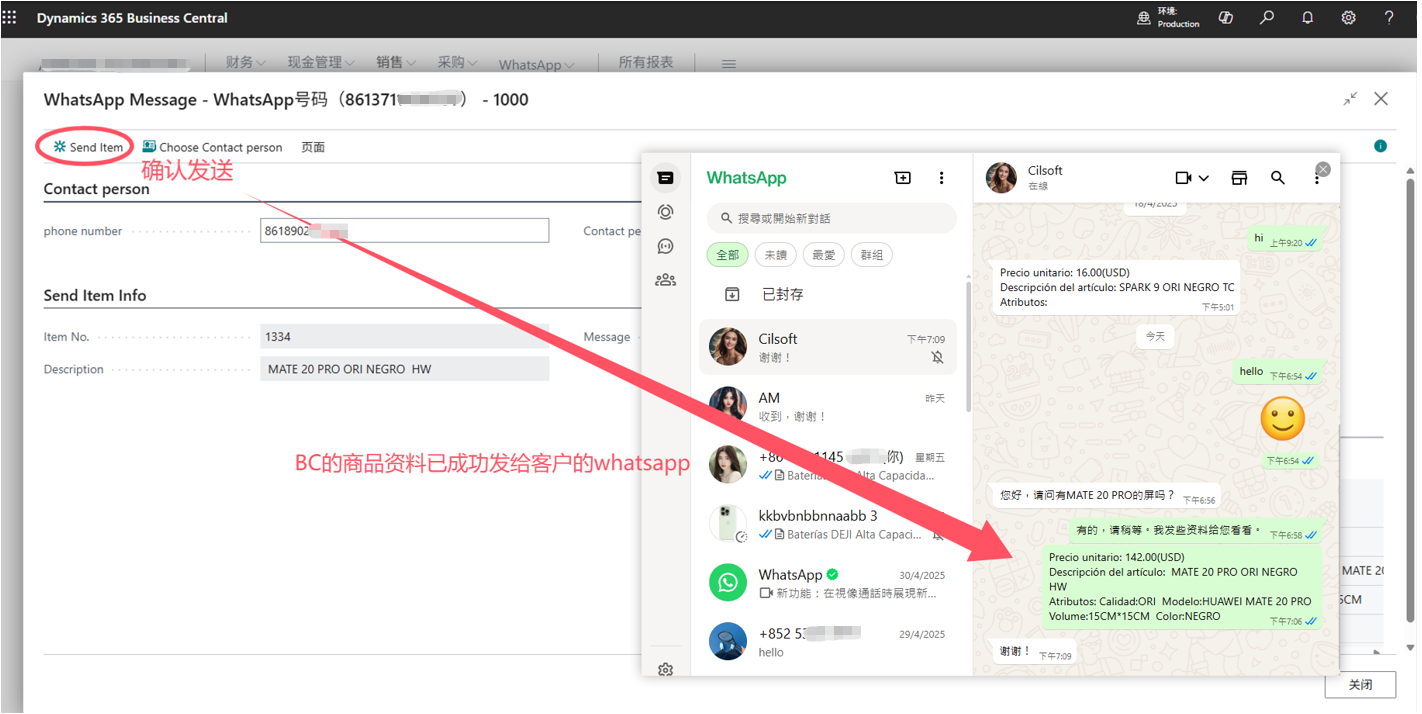Image resolution: width=1422 pixels, height=714 pixels.
Task: Search within the Cilsoft chat
Action: coord(1277,178)
